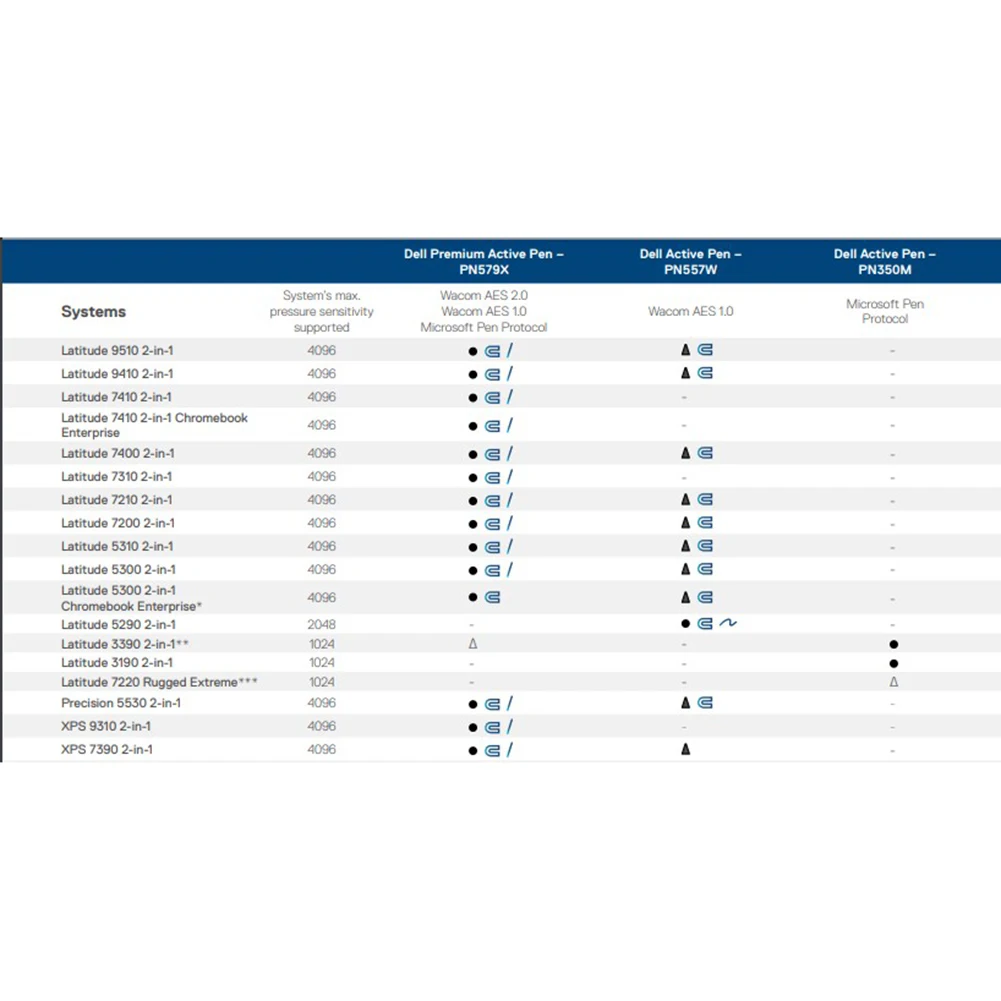Screen dimensions: 1001x1001
Task: Click the 'Latitude 7210 2-in-1' system name
Action: point(117,500)
